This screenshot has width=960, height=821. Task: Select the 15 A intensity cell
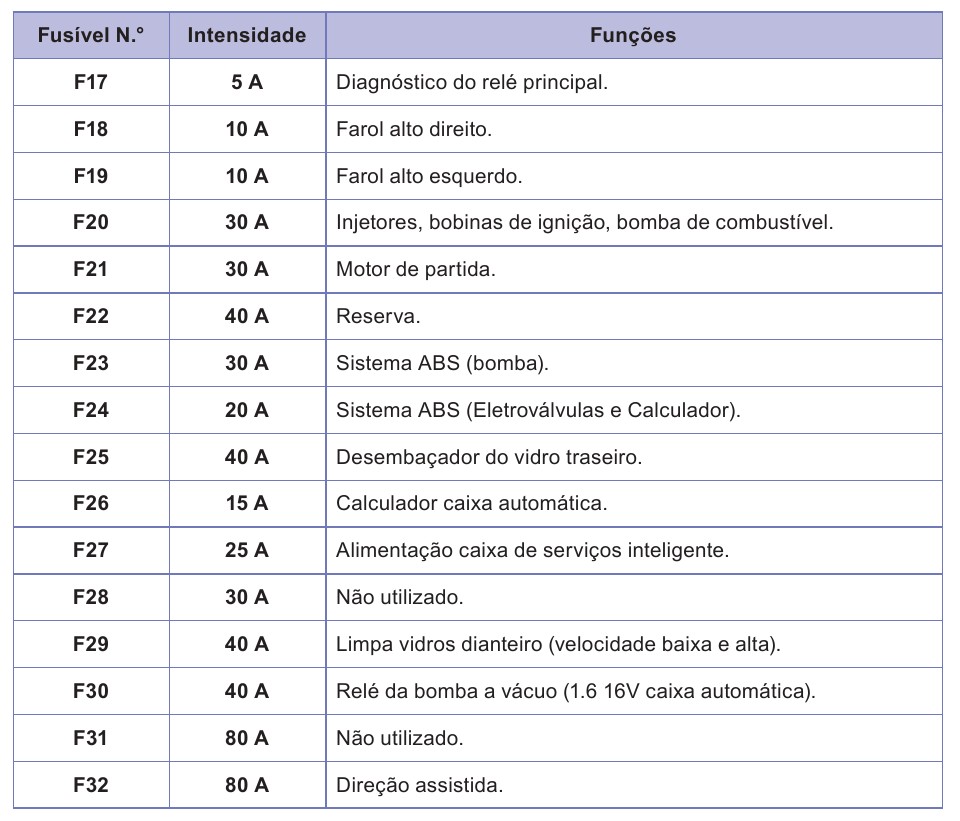point(246,503)
